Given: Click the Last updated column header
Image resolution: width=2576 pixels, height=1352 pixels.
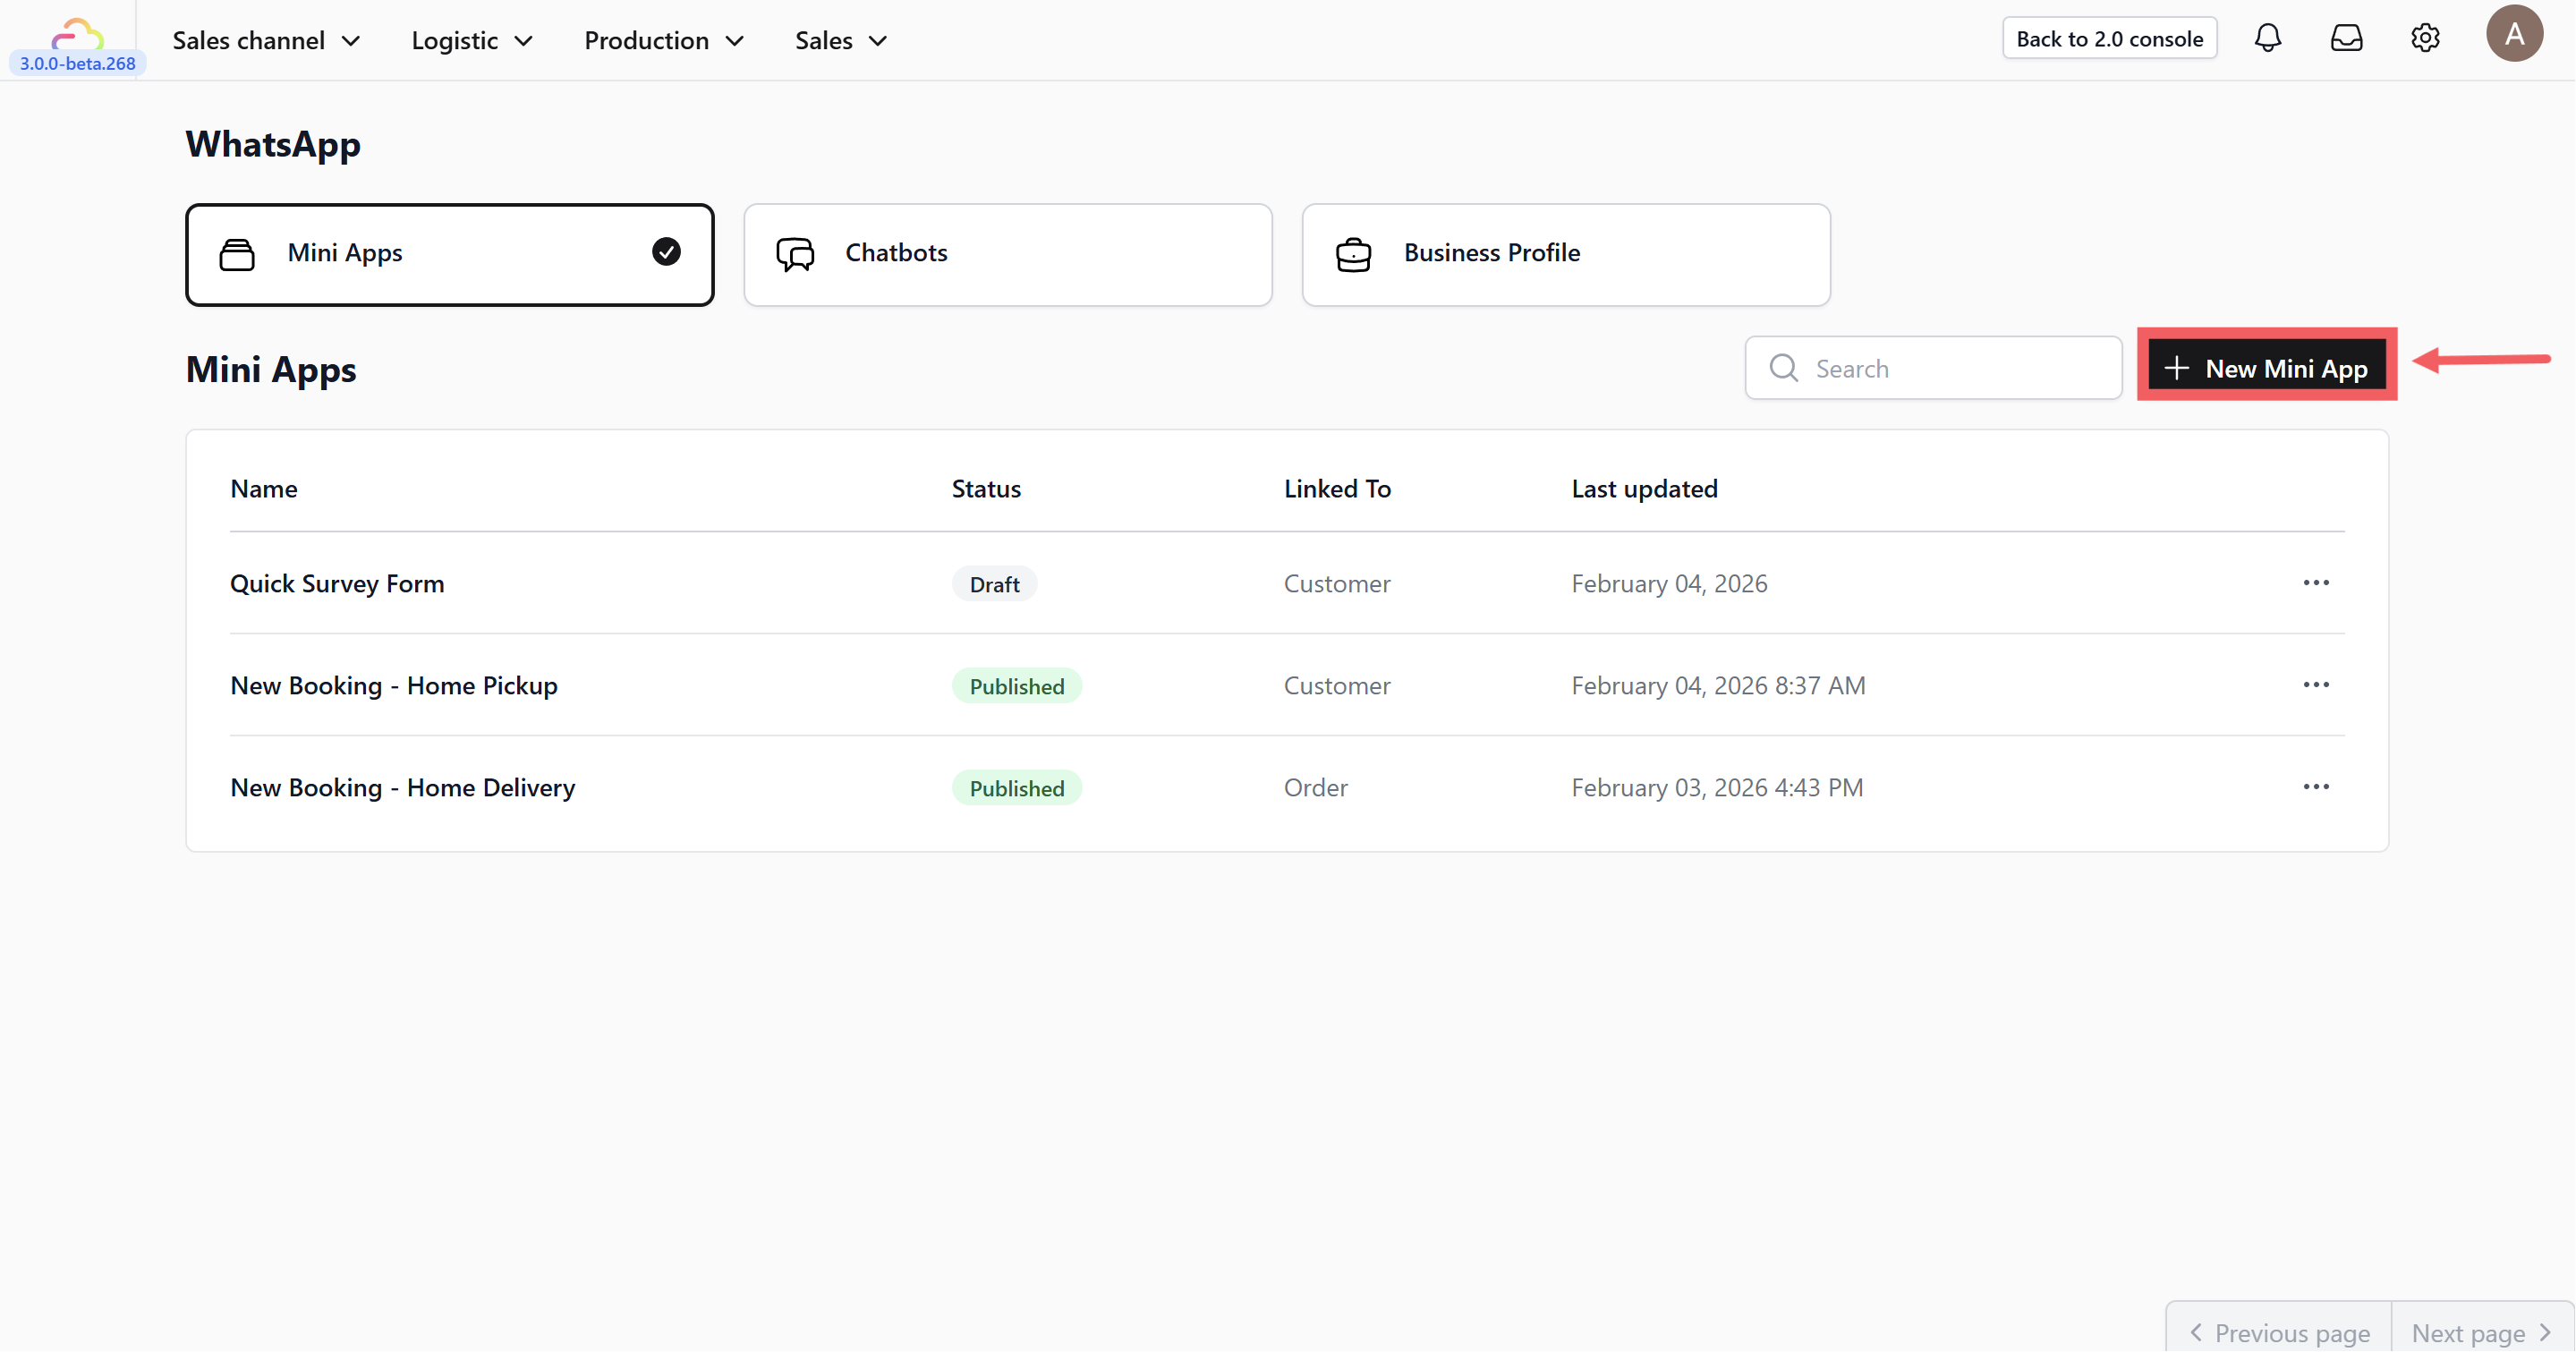Looking at the screenshot, I should pos(1644,488).
